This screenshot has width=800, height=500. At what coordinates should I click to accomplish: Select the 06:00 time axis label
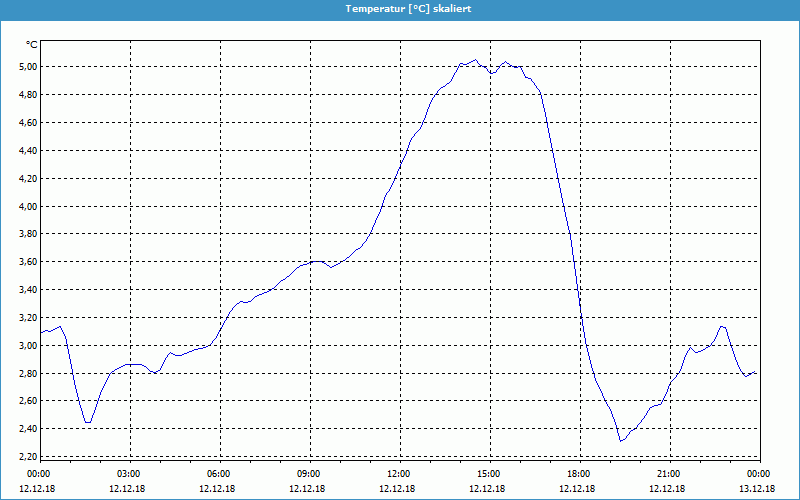219,474
